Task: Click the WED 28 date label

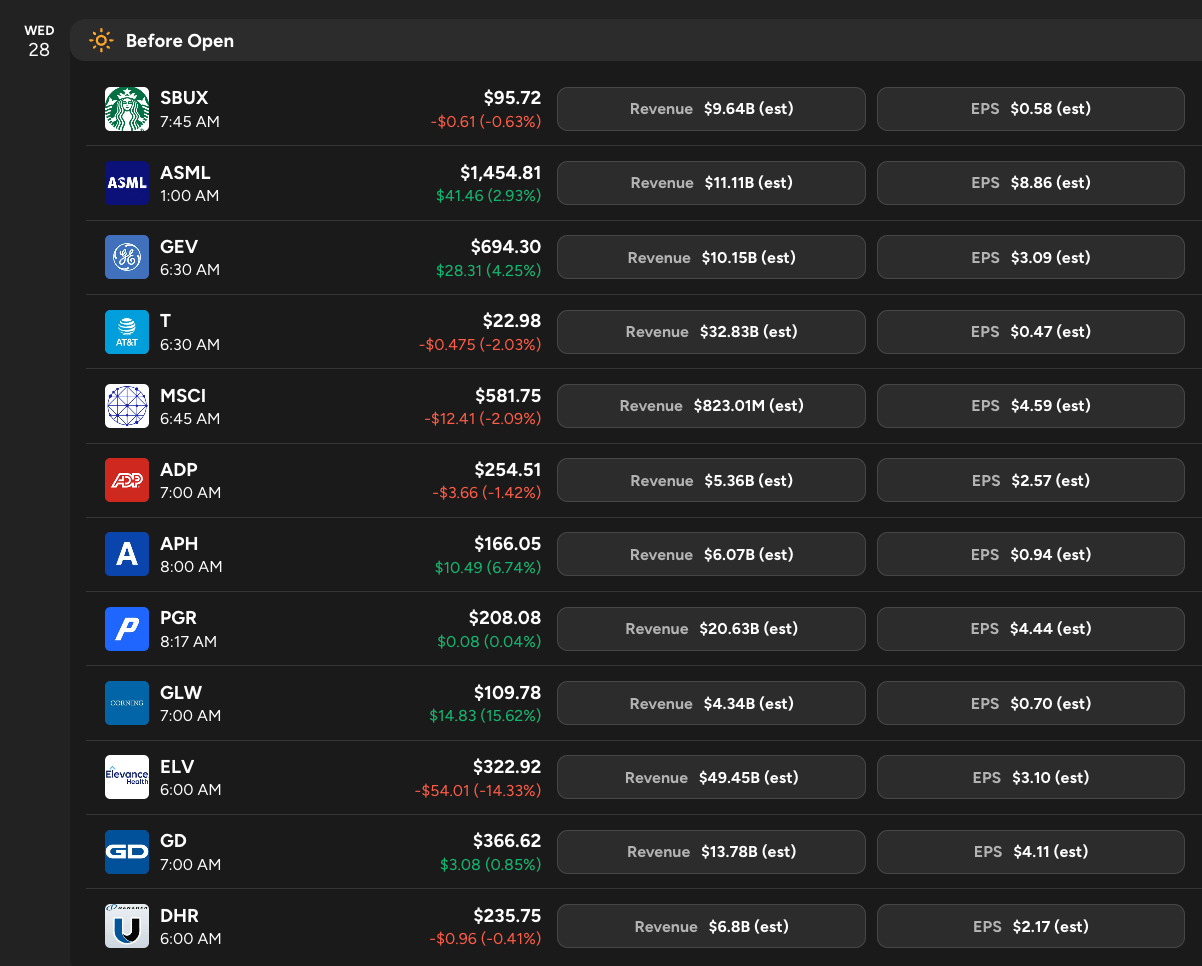Action: point(39,42)
